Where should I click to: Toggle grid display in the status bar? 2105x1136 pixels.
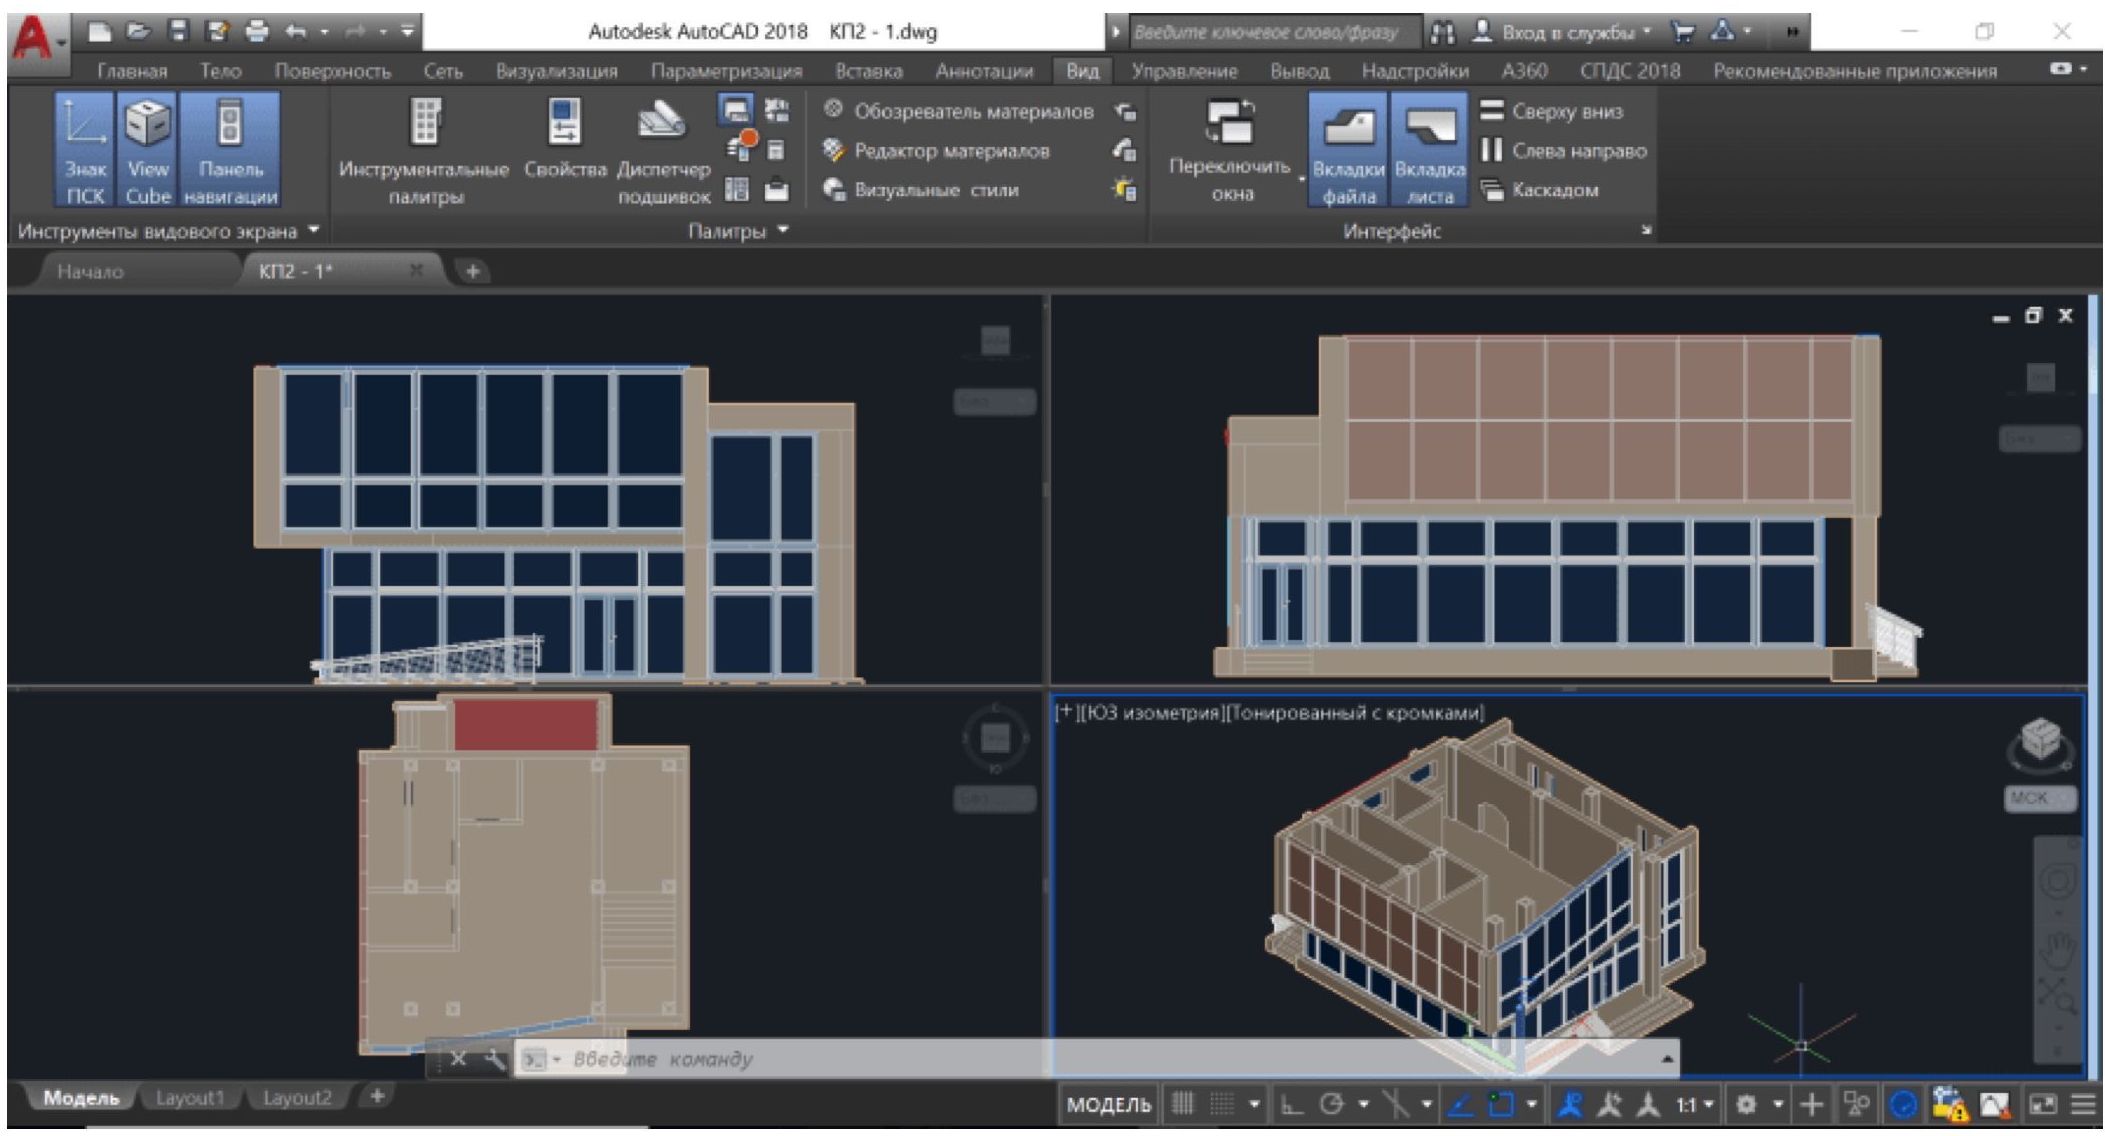click(1183, 1104)
